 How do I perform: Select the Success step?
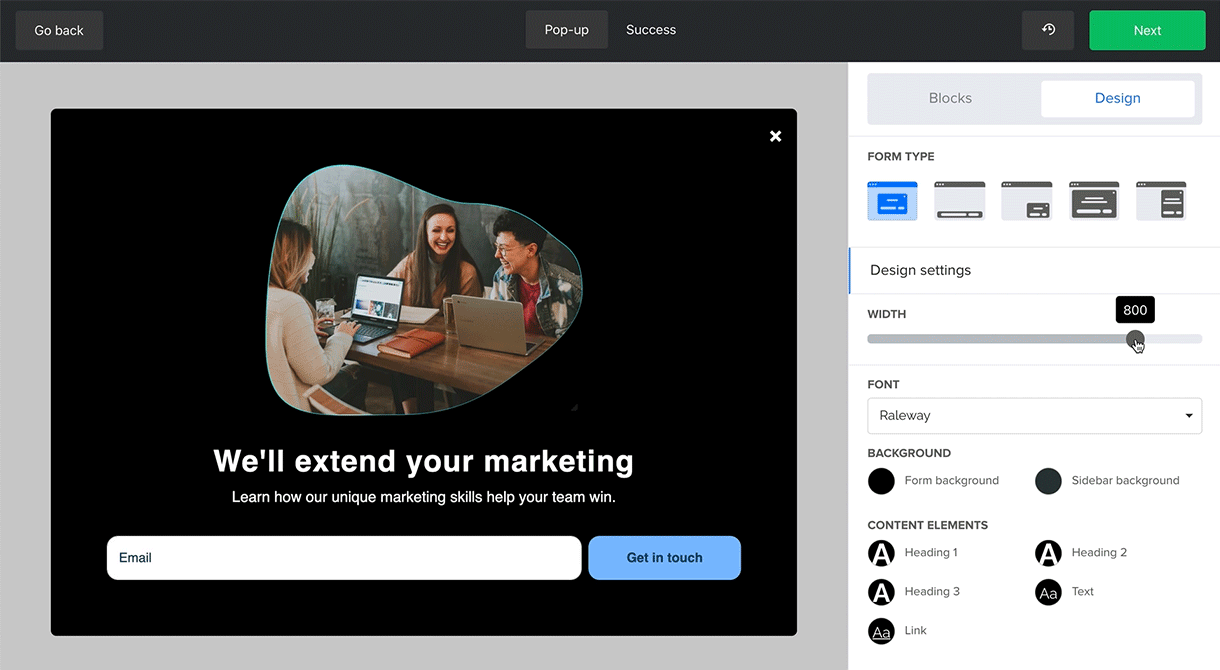650,30
